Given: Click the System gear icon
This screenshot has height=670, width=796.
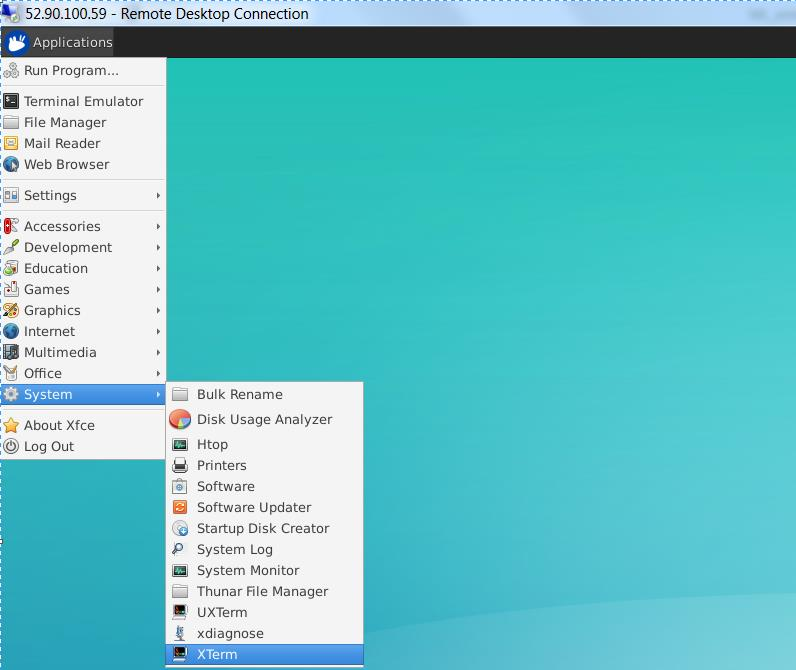Looking at the screenshot, I should click(x=11, y=394).
